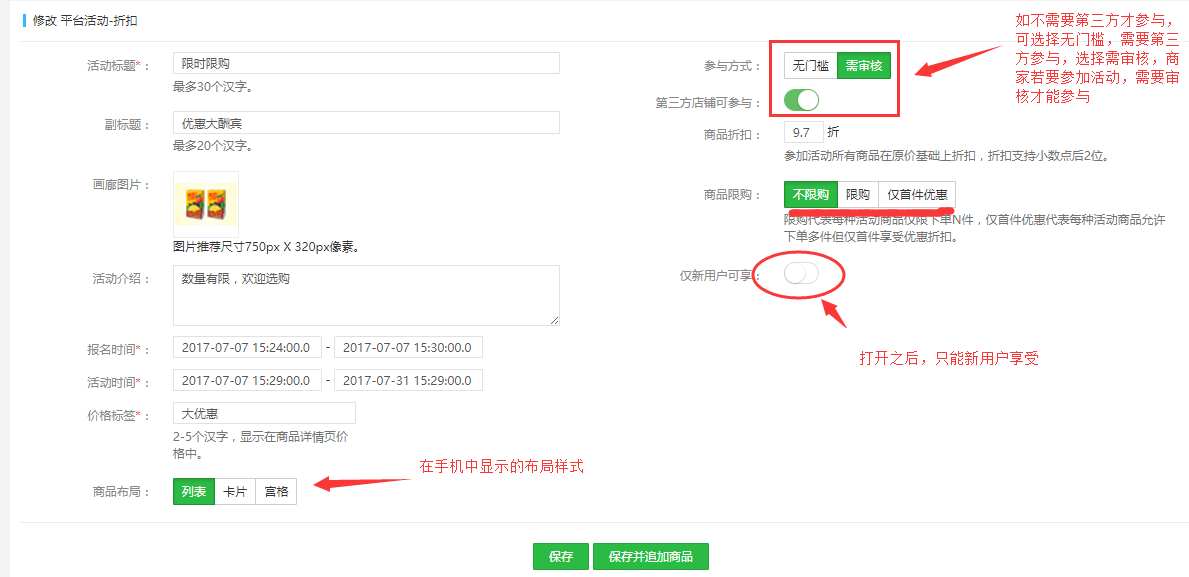
Task: Toggle the 第三方店铺可参与 switch
Action: coord(801,100)
